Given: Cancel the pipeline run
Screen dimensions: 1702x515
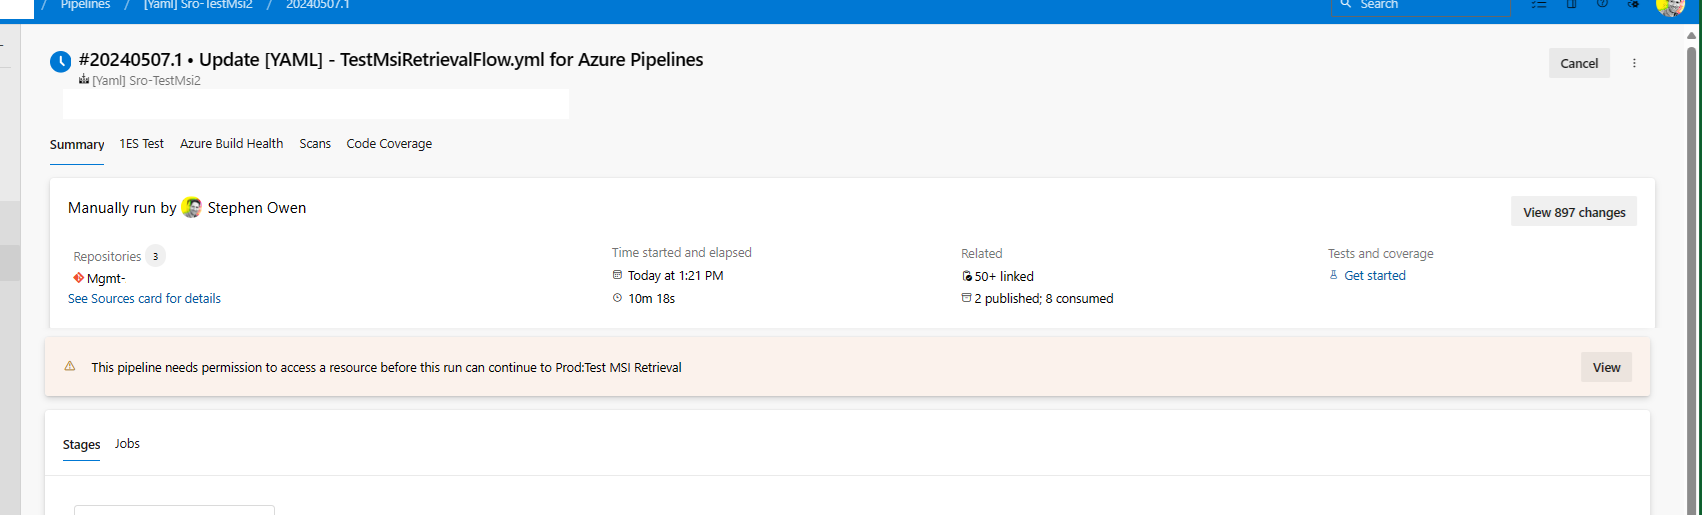Looking at the screenshot, I should (x=1579, y=63).
